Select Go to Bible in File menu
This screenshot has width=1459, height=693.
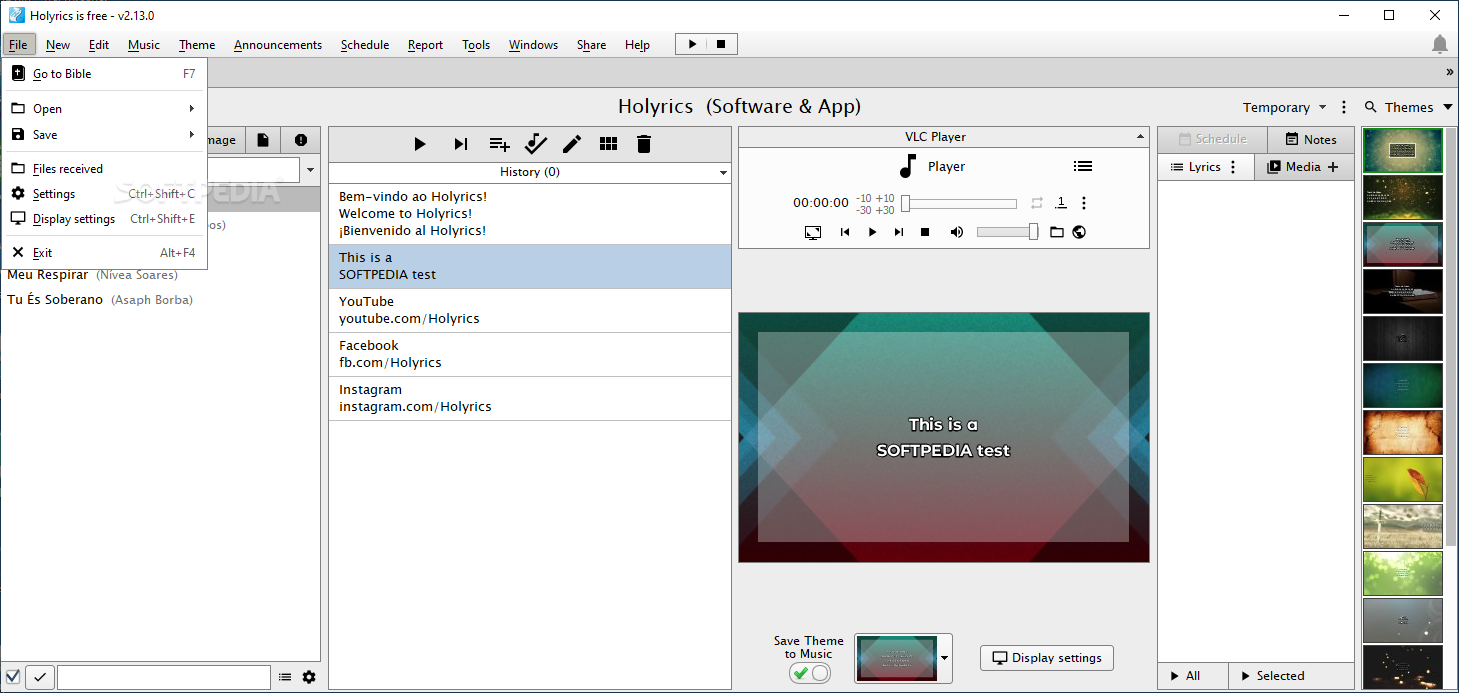[104, 74]
